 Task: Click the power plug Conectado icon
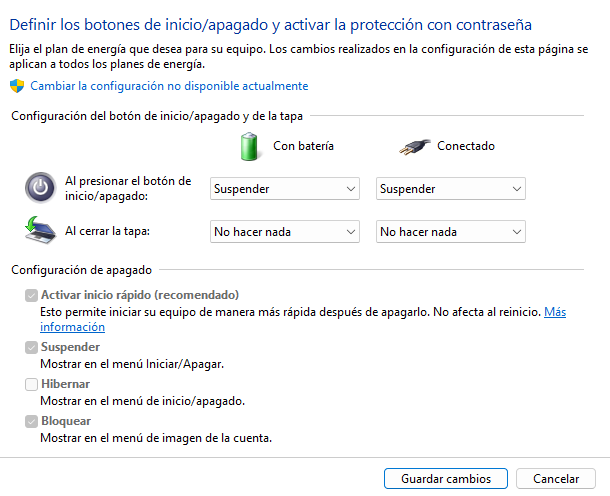coord(415,147)
